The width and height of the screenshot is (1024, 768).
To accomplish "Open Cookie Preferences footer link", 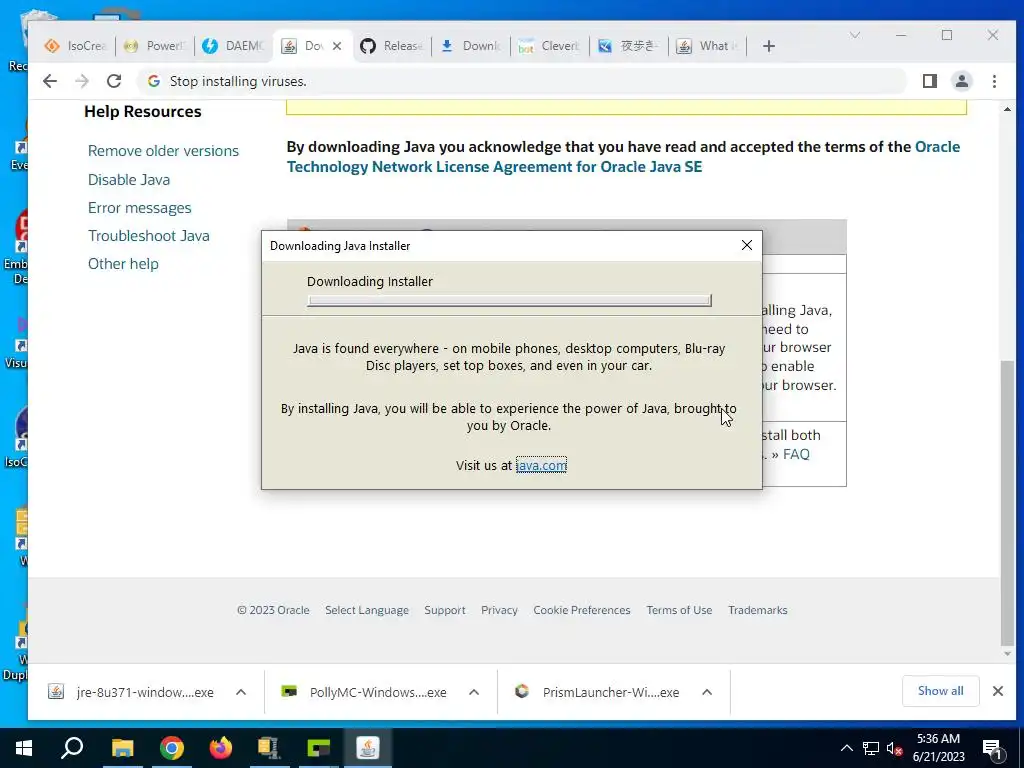I will coord(582,610).
